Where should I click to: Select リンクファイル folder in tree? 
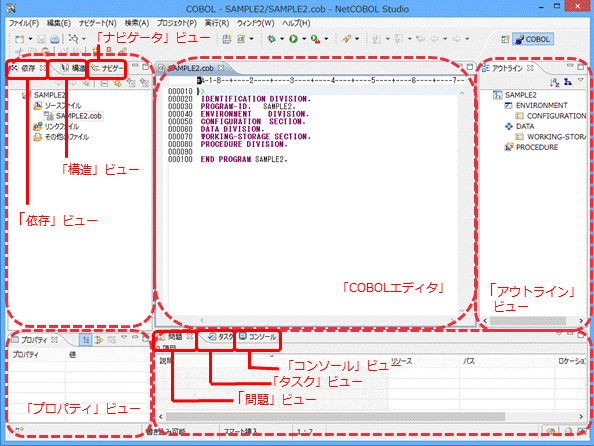56,127
